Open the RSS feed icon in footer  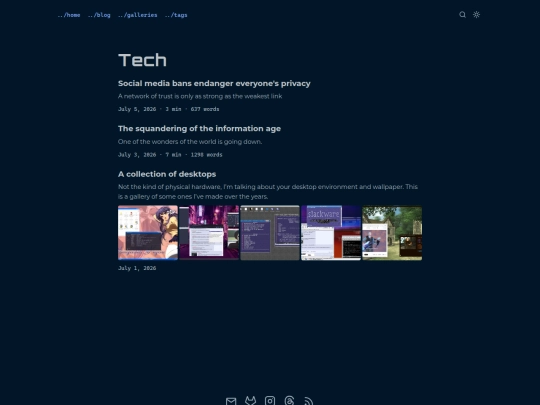coord(309,401)
